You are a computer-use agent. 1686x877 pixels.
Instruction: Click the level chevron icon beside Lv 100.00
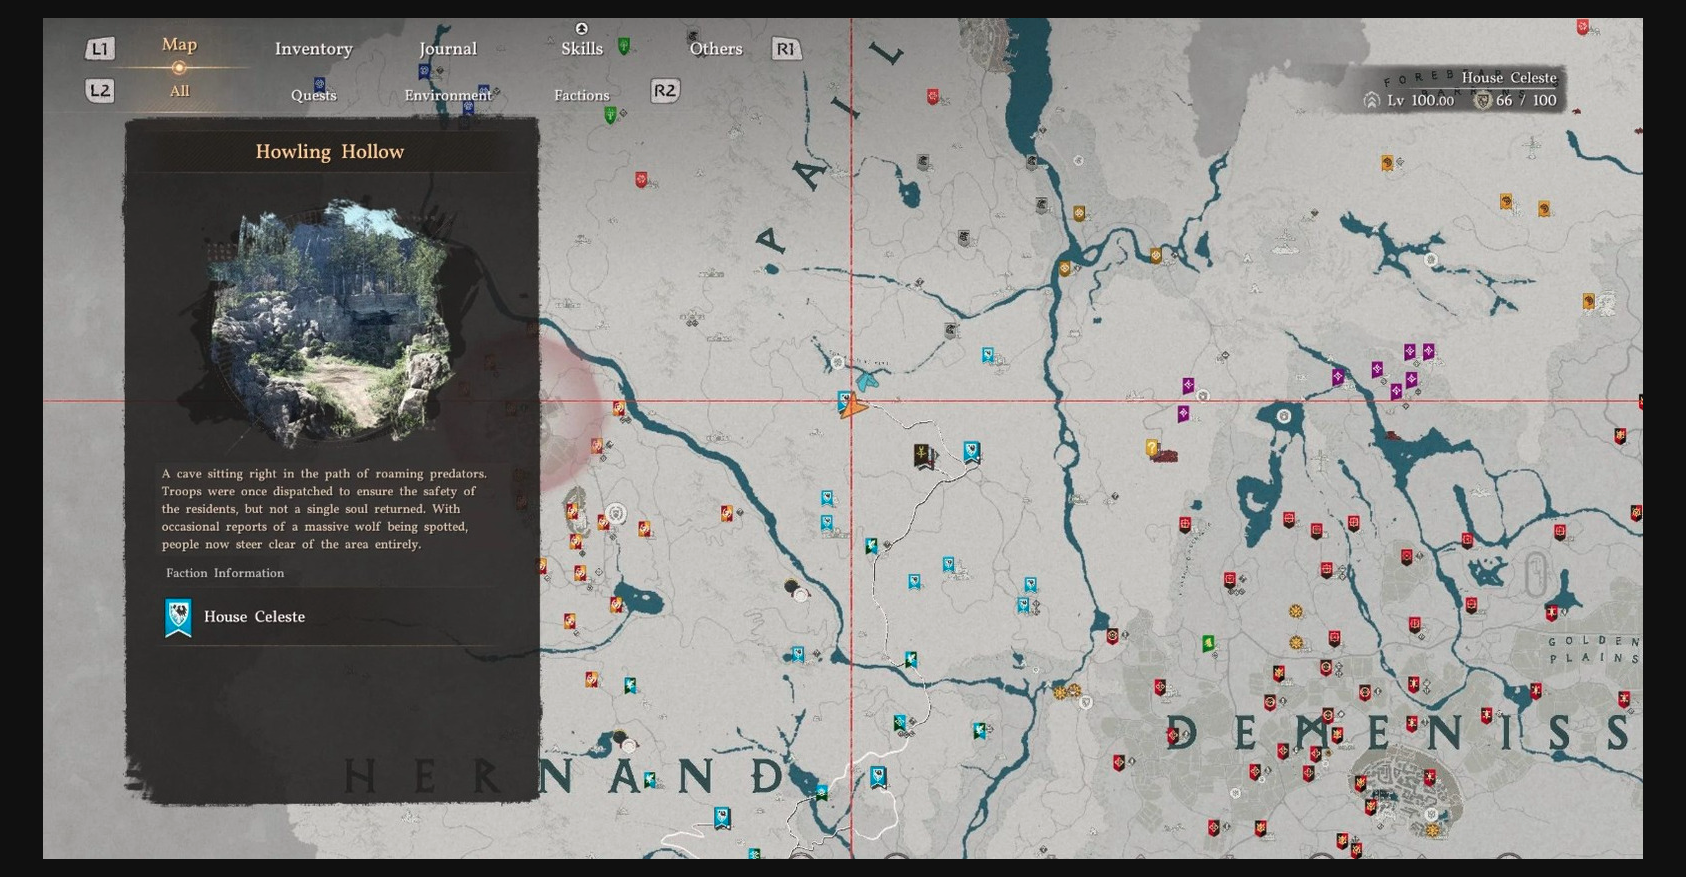click(x=1372, y=100)
